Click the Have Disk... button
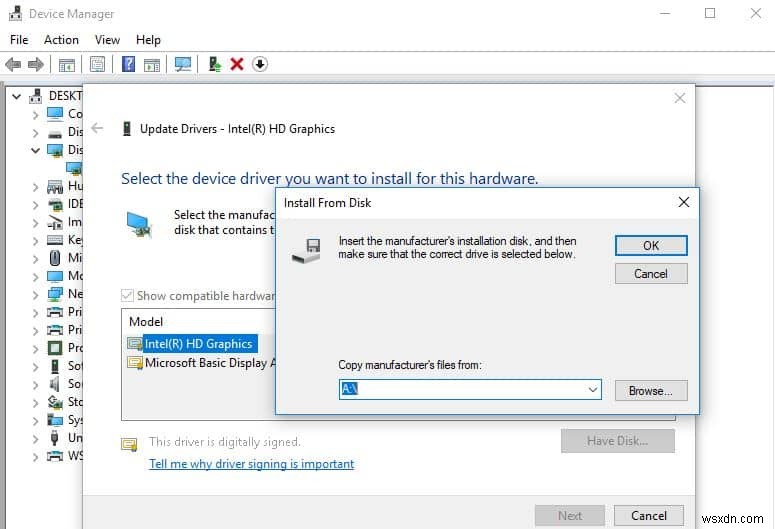 [x=617, y=441]
